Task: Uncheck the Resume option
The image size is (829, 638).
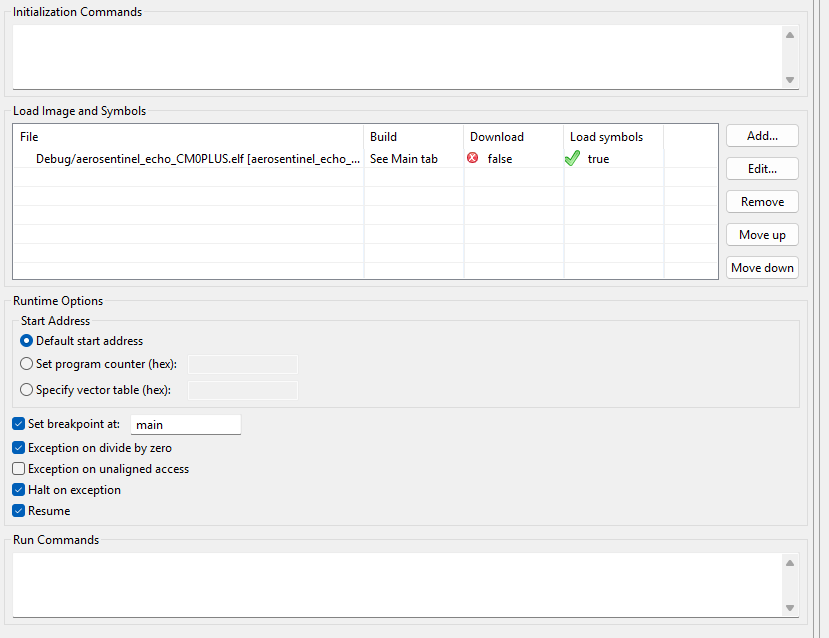Action: [x=19, y=511]
